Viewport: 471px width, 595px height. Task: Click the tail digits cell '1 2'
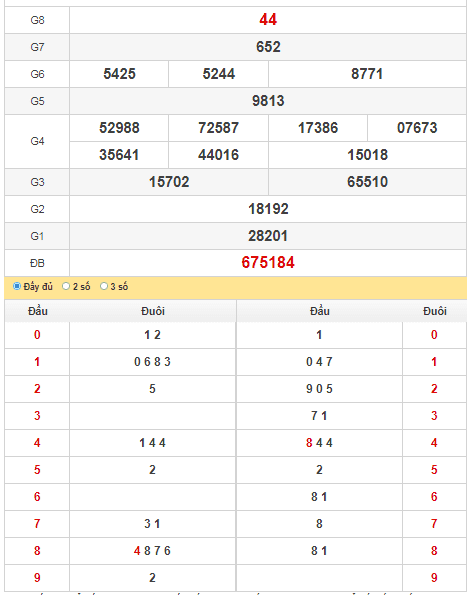152,335
